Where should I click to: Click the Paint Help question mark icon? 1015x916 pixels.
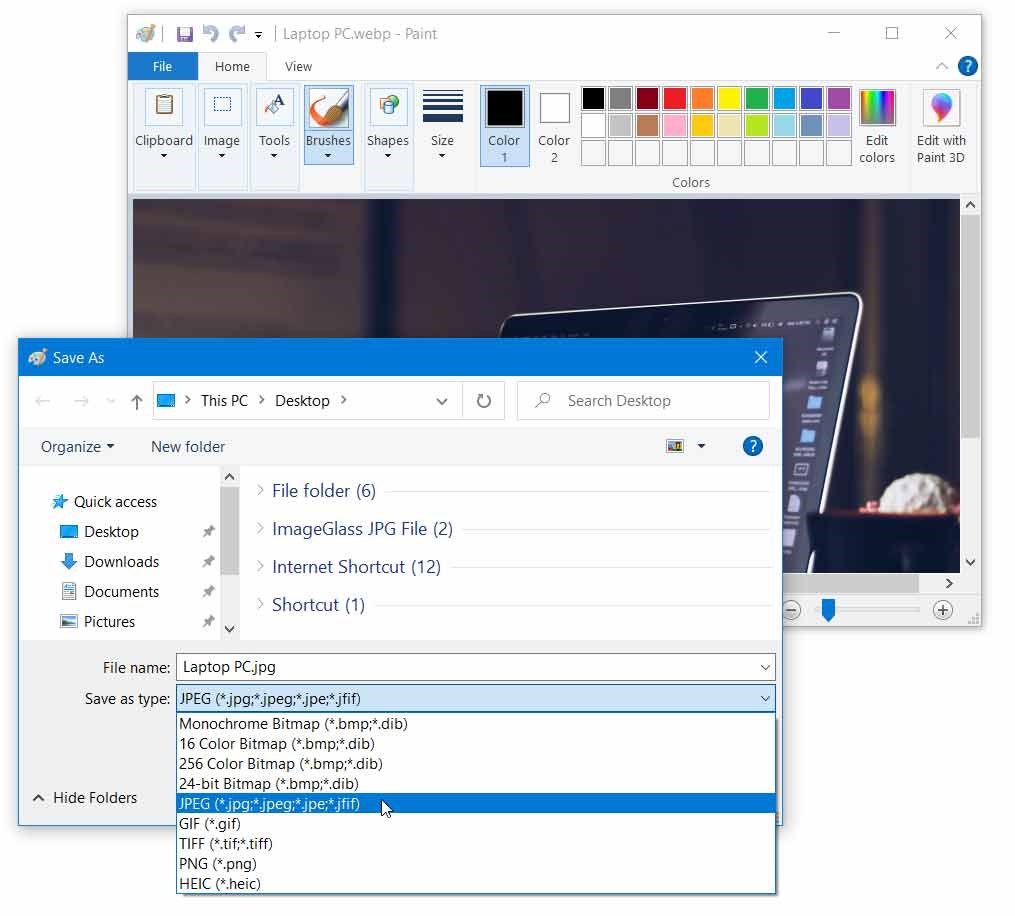[x=967, y=66]
